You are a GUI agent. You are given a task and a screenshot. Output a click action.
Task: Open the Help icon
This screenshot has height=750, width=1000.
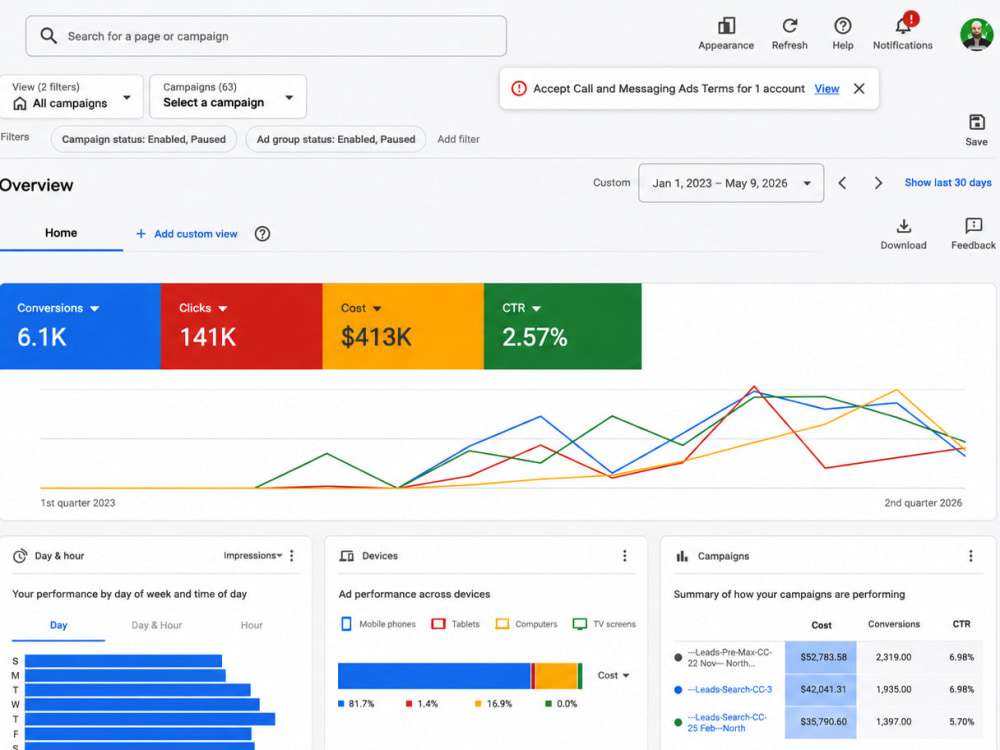point(842,26)
